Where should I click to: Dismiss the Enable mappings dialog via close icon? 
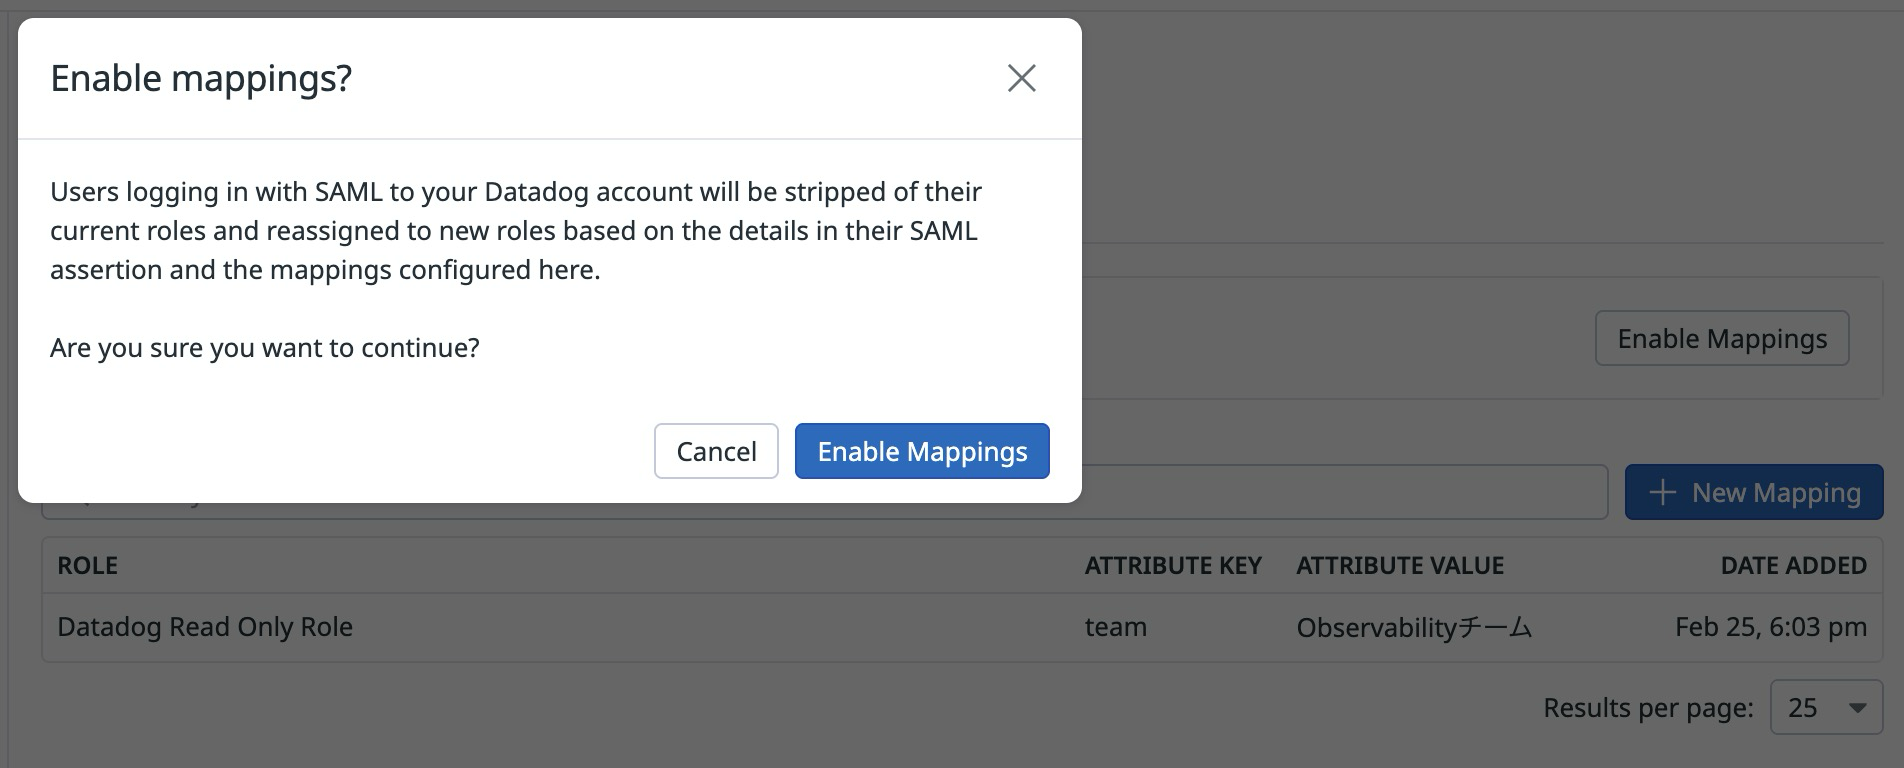[1022, 78]
